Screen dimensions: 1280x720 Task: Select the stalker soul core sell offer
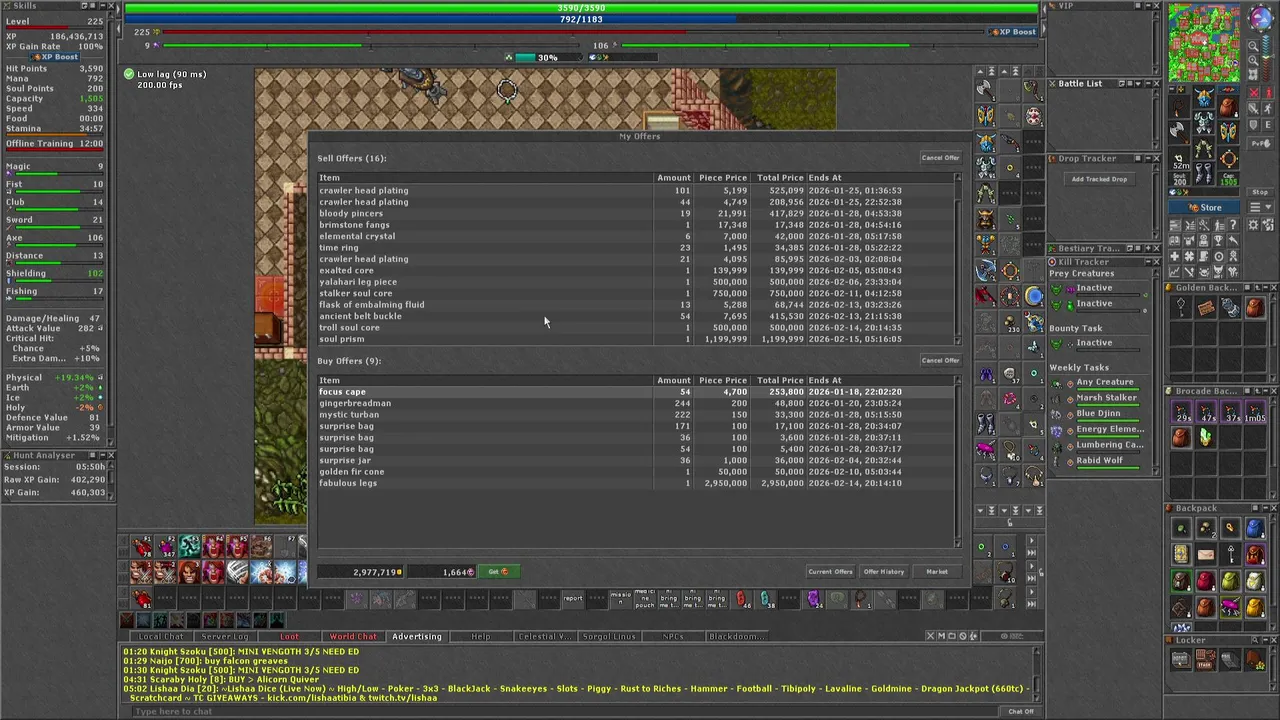(x=636, y=293)
